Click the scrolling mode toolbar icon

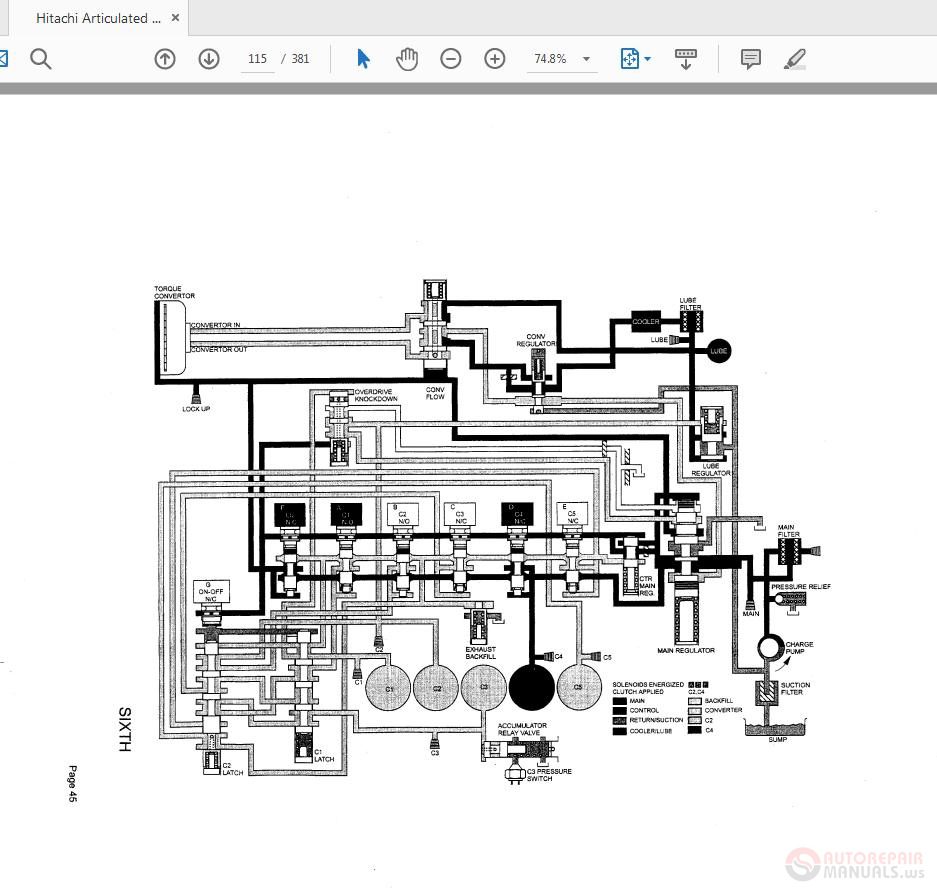pyautogui.click(x=686, y=59)
